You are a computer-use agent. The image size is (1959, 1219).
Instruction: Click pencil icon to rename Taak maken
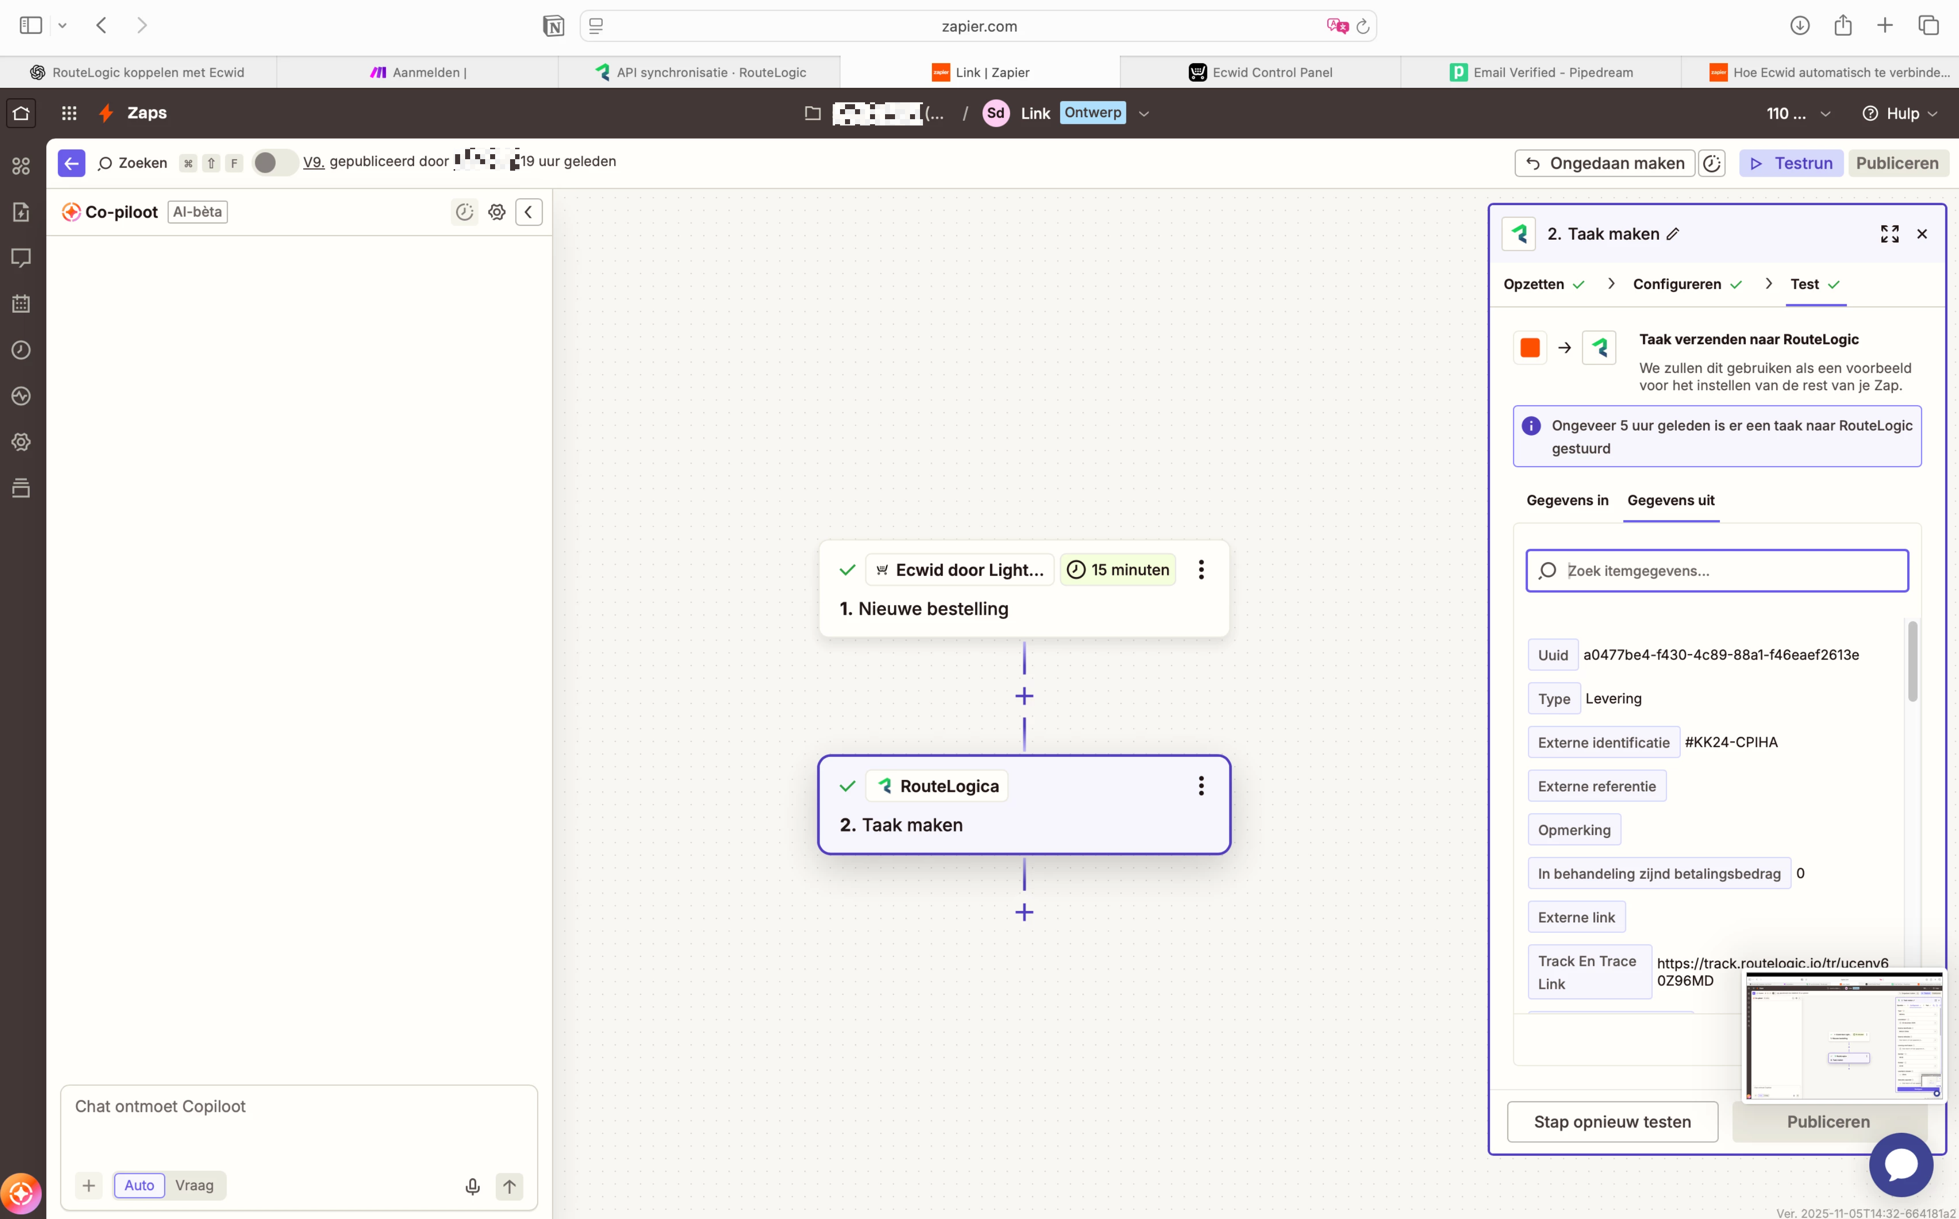coord(1673,234)
